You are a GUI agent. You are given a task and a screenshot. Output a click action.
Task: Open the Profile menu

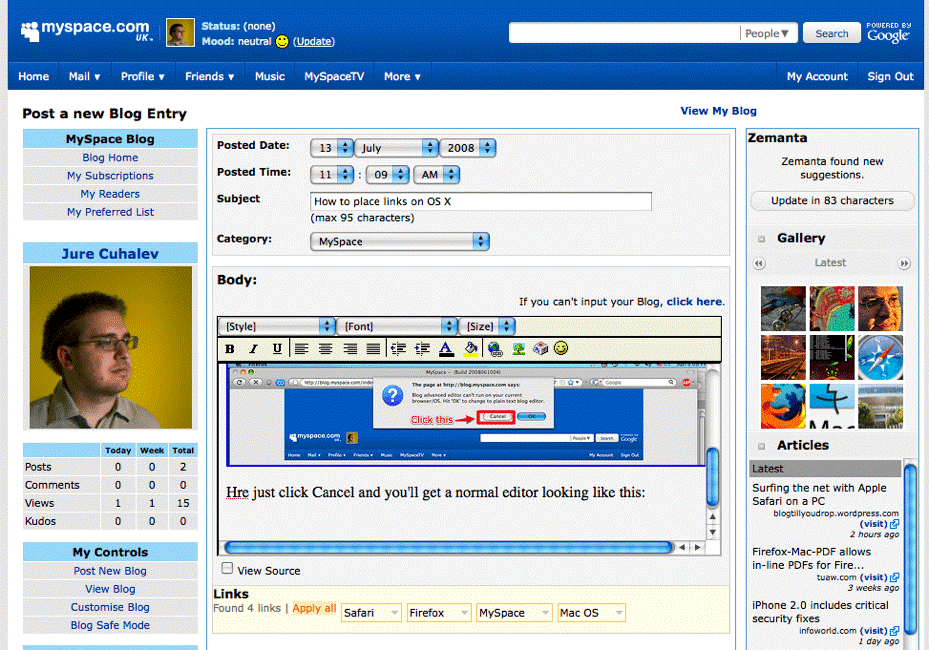click(142, 76)
